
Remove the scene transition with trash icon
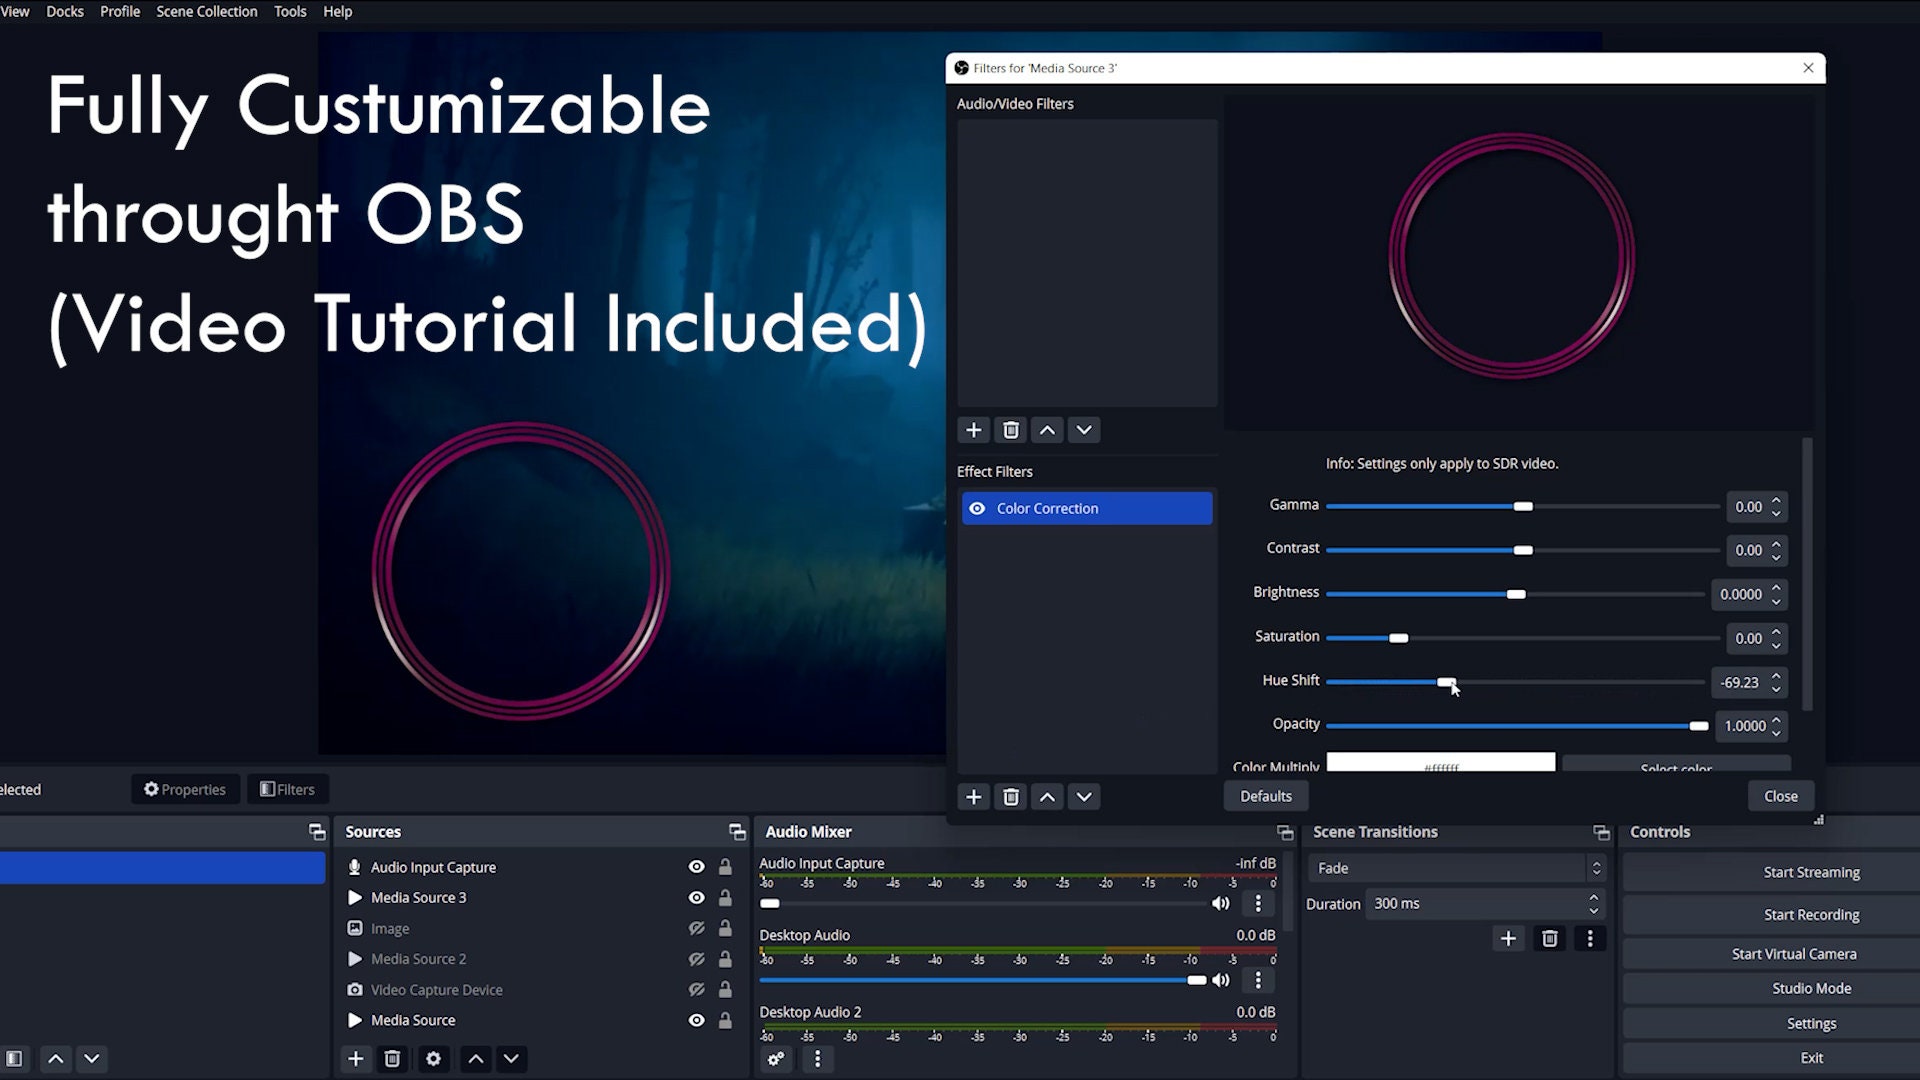pos(1549,939)
